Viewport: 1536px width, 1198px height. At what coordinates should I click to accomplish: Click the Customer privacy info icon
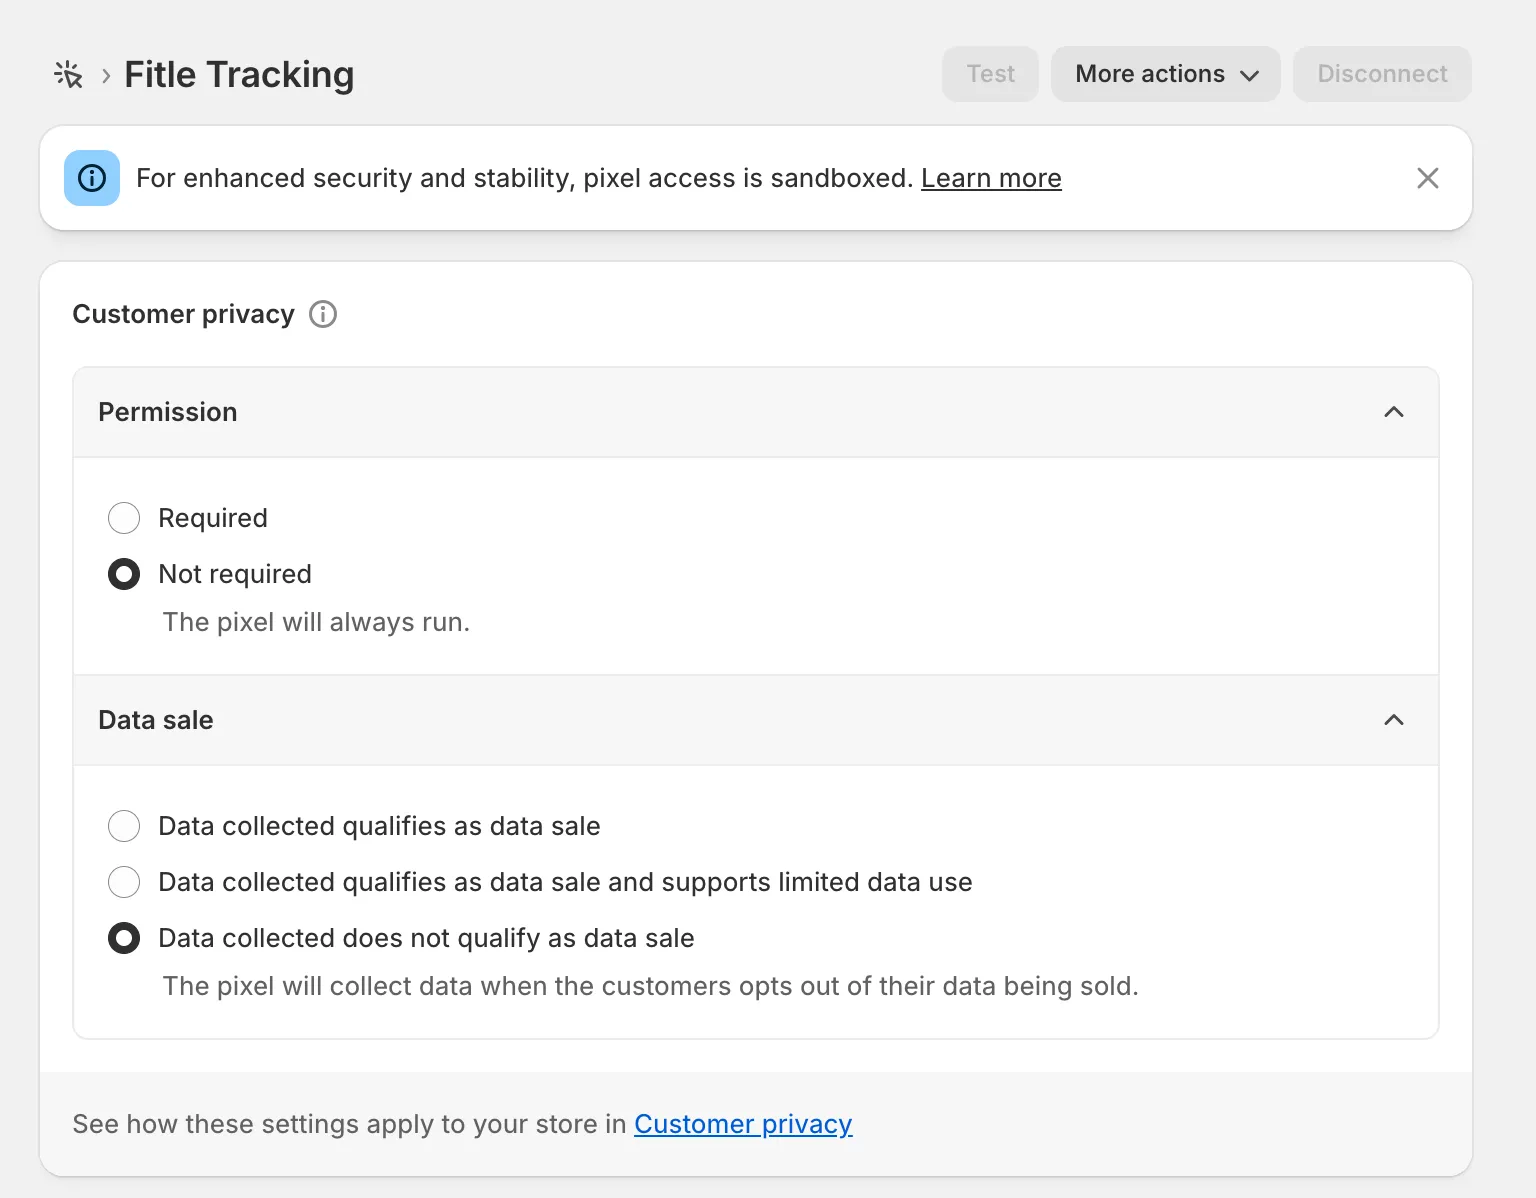(x=323, y=314)
